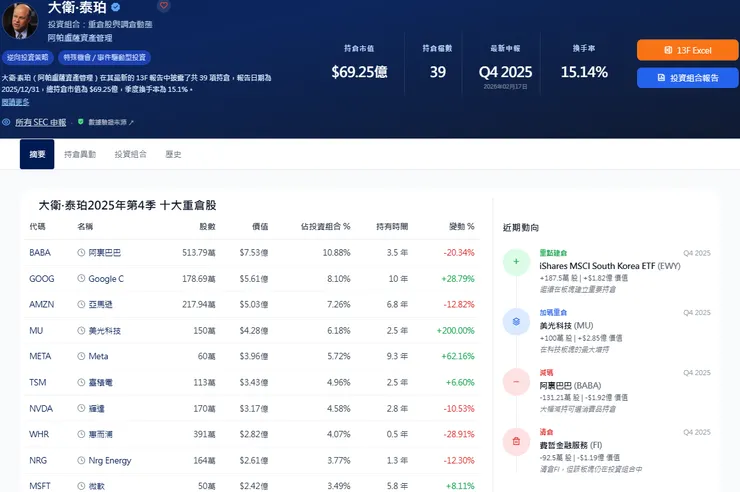
Task: Open iShares MSCI South Korea ETF (EWY) entry
Action: 610,266
